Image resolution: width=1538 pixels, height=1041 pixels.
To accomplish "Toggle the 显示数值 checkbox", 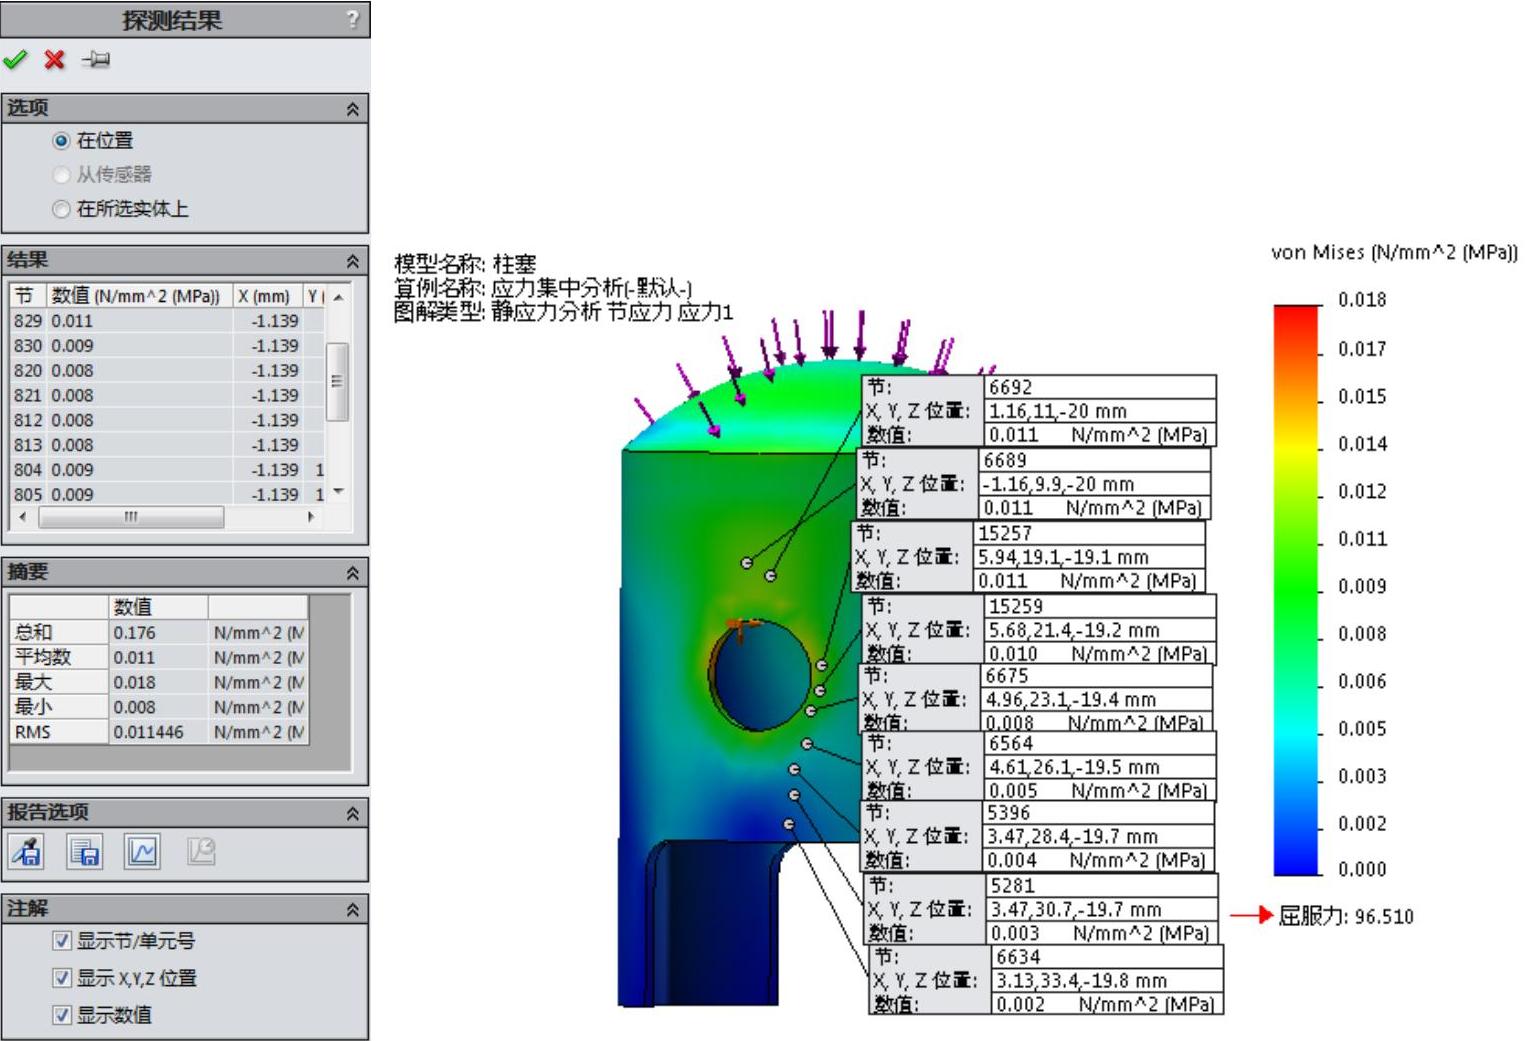I will (x=62, y=1015).
